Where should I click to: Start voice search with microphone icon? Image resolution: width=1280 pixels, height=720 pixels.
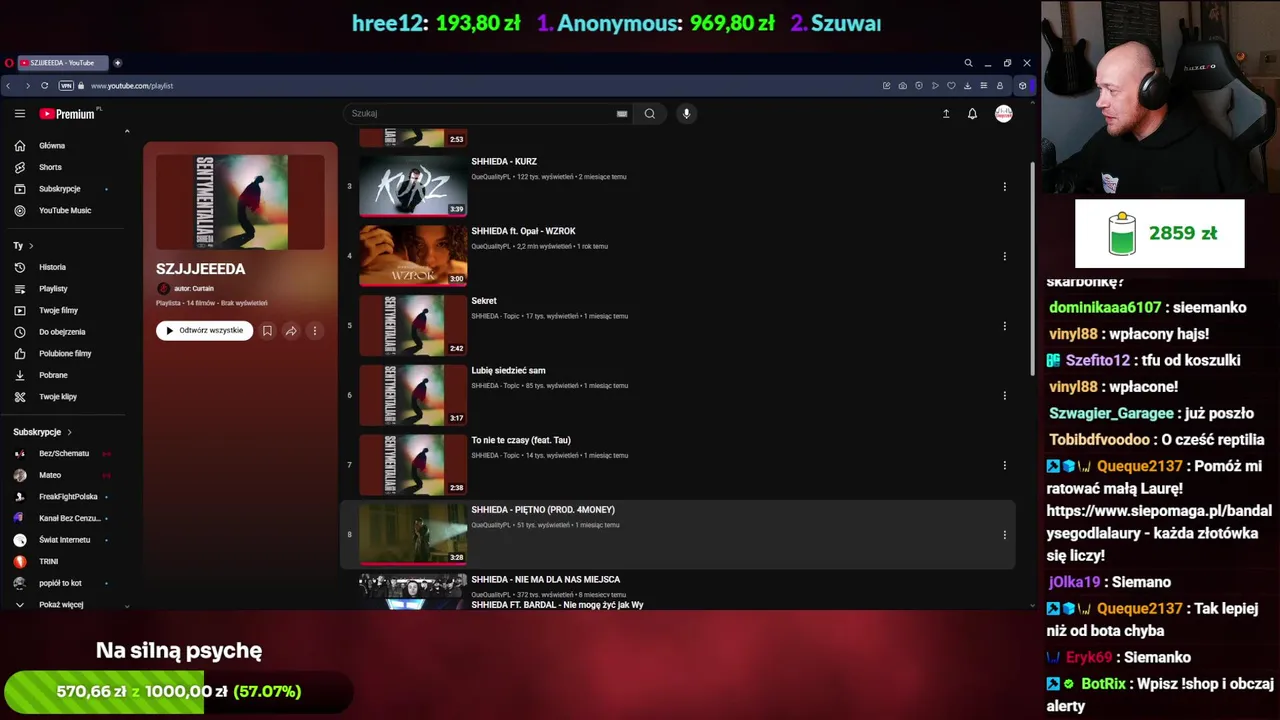(x=686, y=114)
